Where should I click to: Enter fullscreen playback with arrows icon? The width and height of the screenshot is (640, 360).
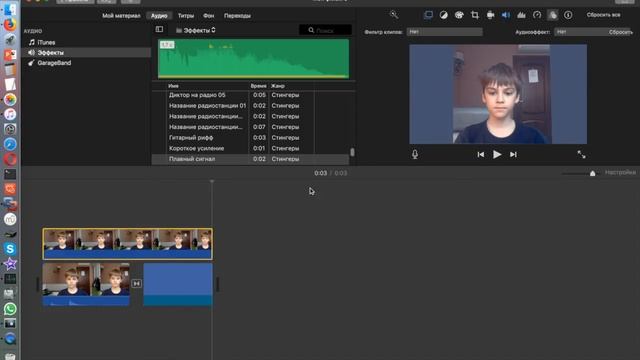tap(581, 154)
